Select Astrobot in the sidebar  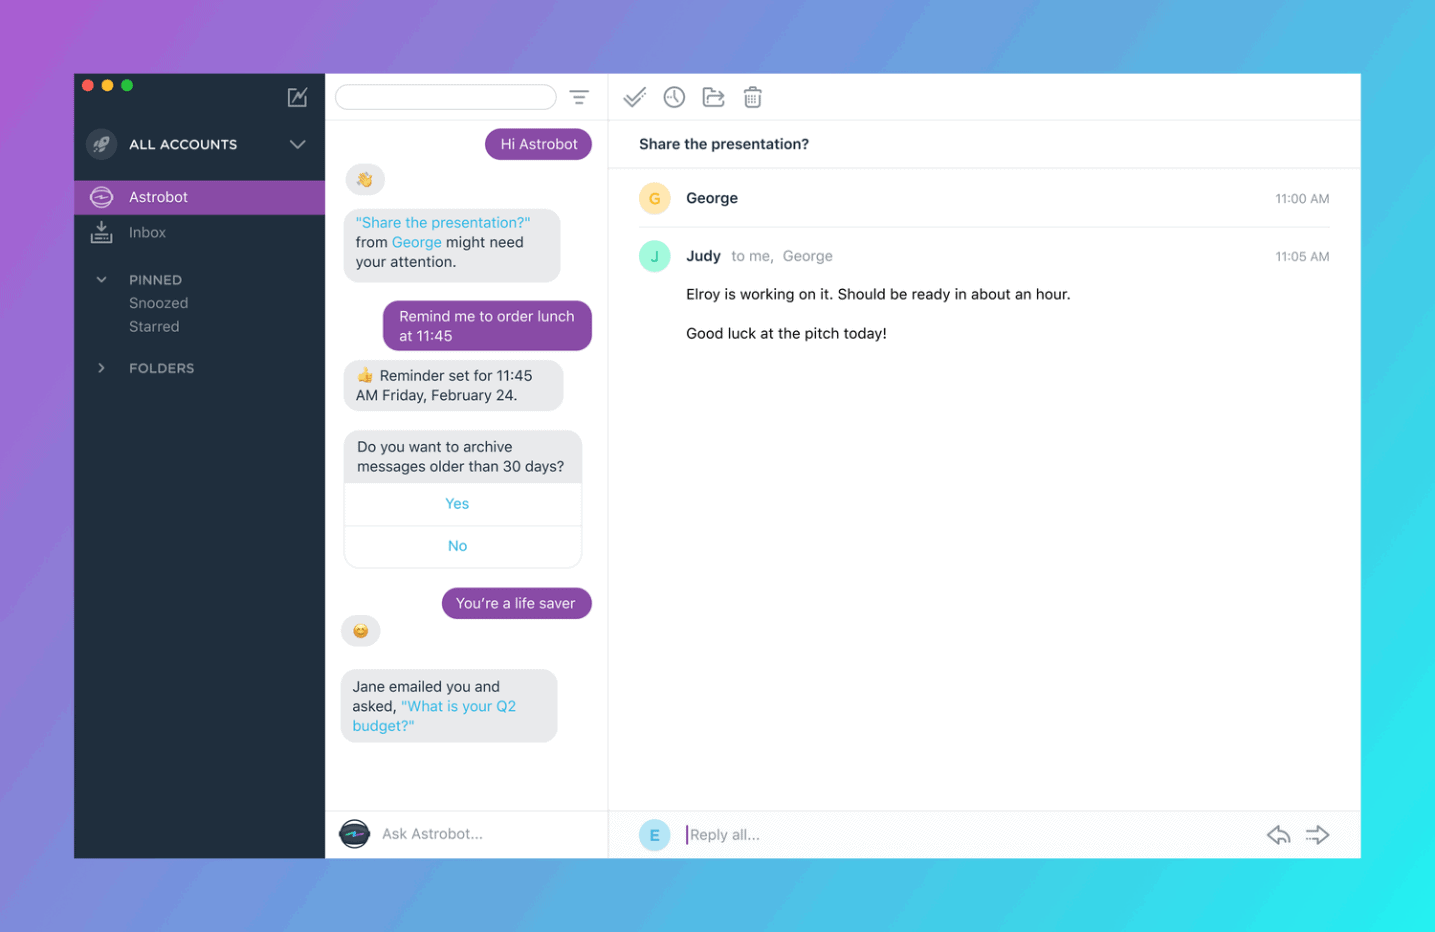click(x=200, y=197)
